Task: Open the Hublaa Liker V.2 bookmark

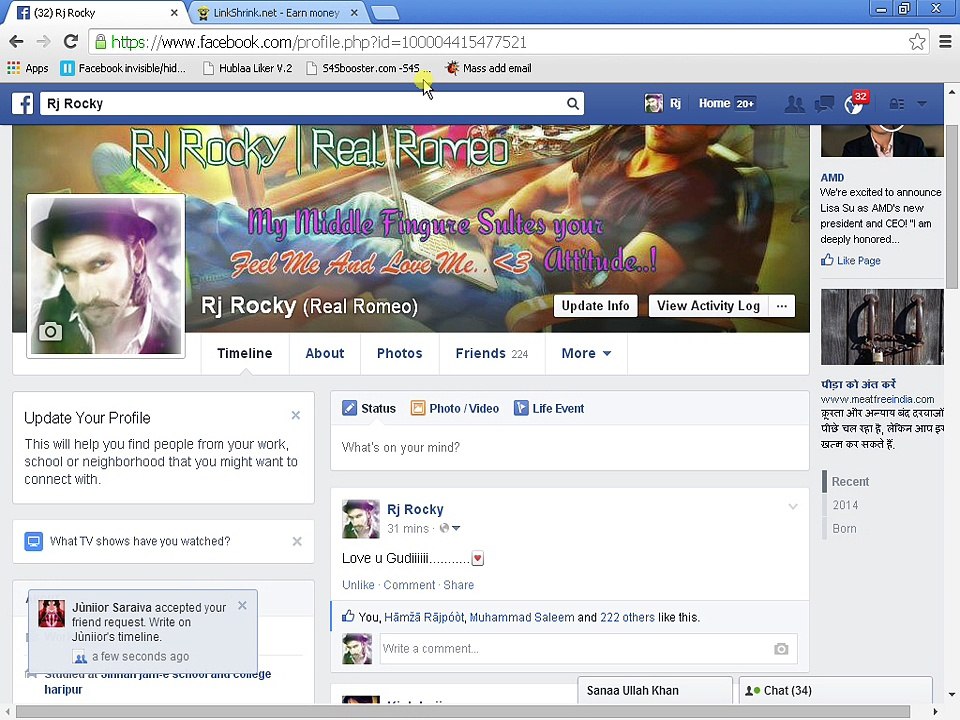Action: click(x=248, y=68)
